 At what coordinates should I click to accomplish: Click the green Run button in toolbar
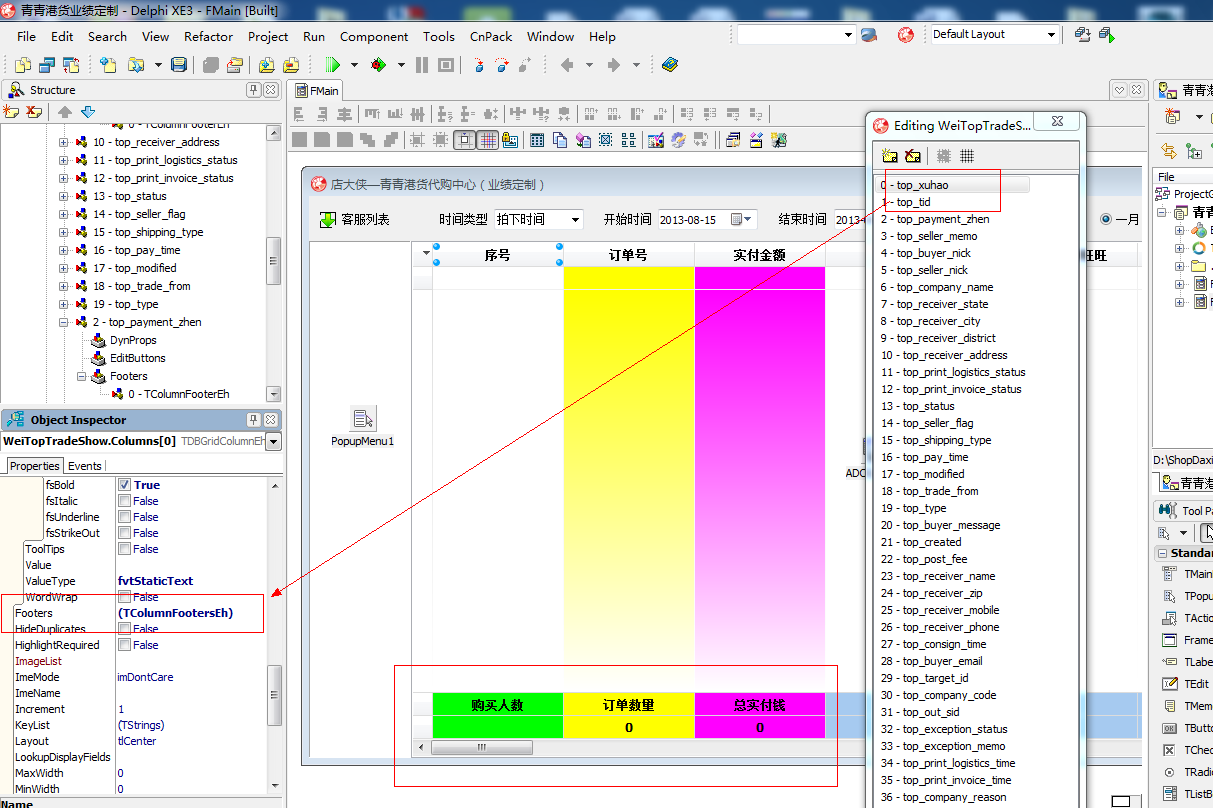333,65
